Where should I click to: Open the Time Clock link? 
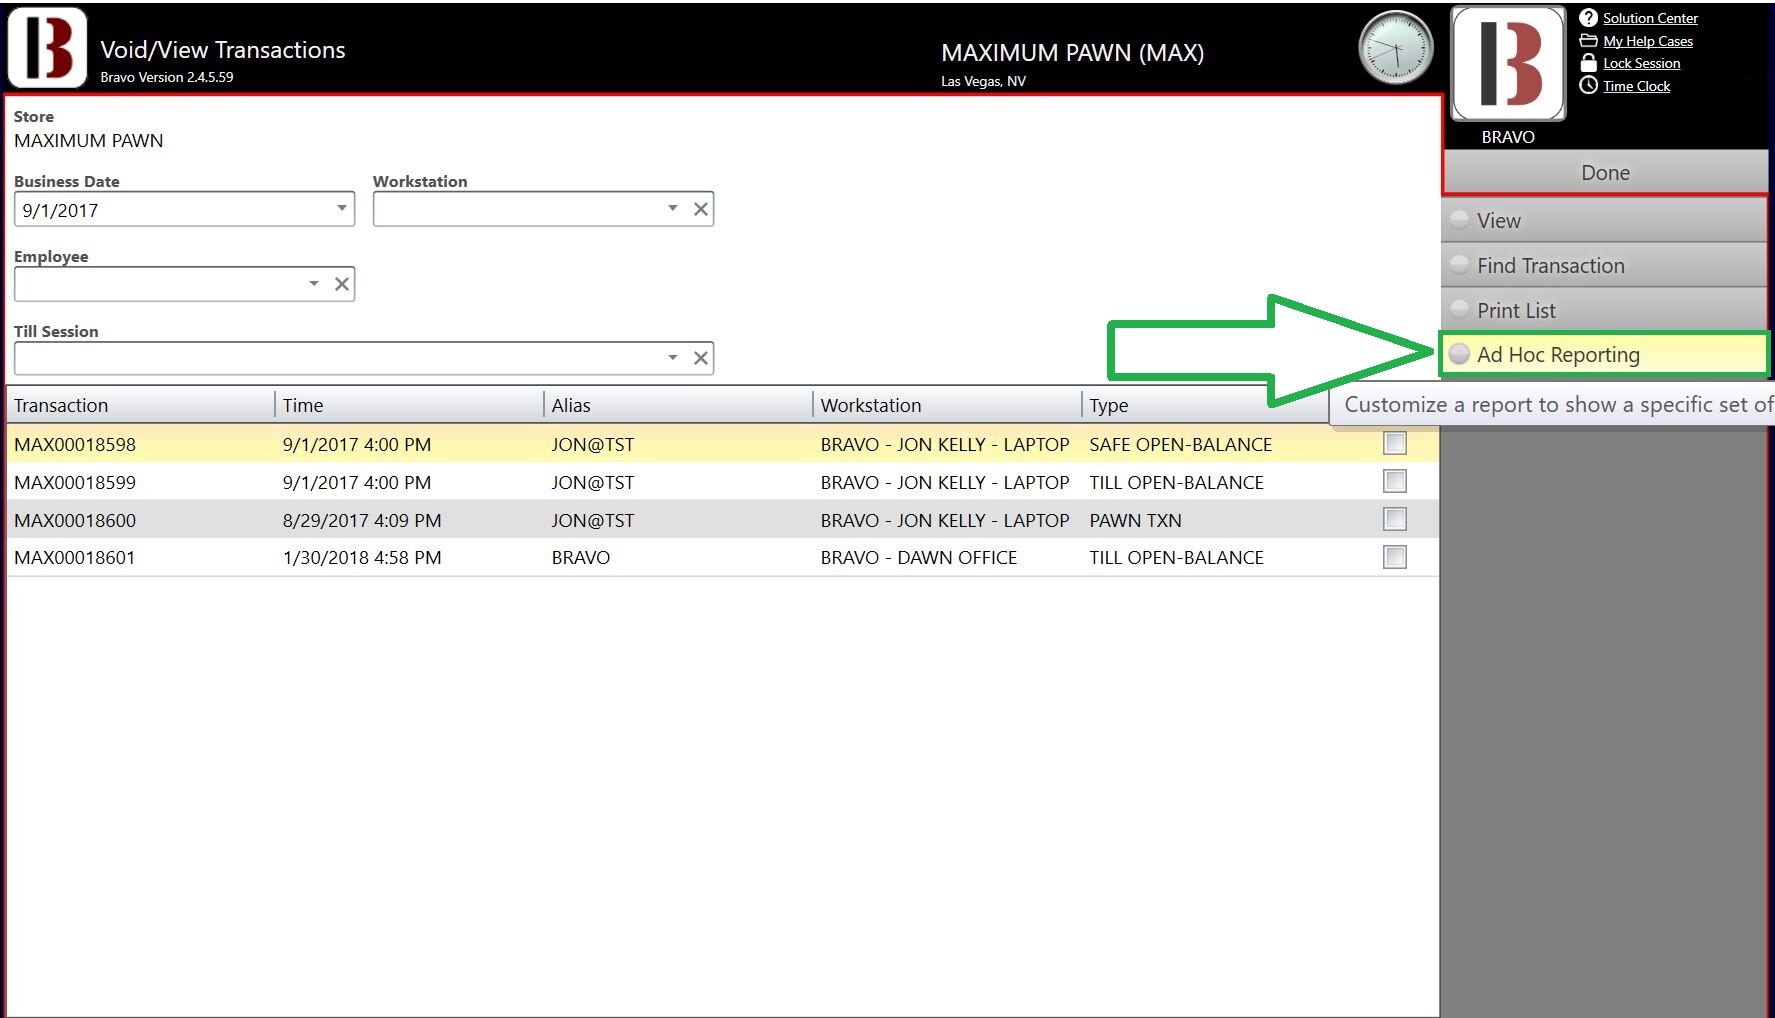click(1636, 86)
